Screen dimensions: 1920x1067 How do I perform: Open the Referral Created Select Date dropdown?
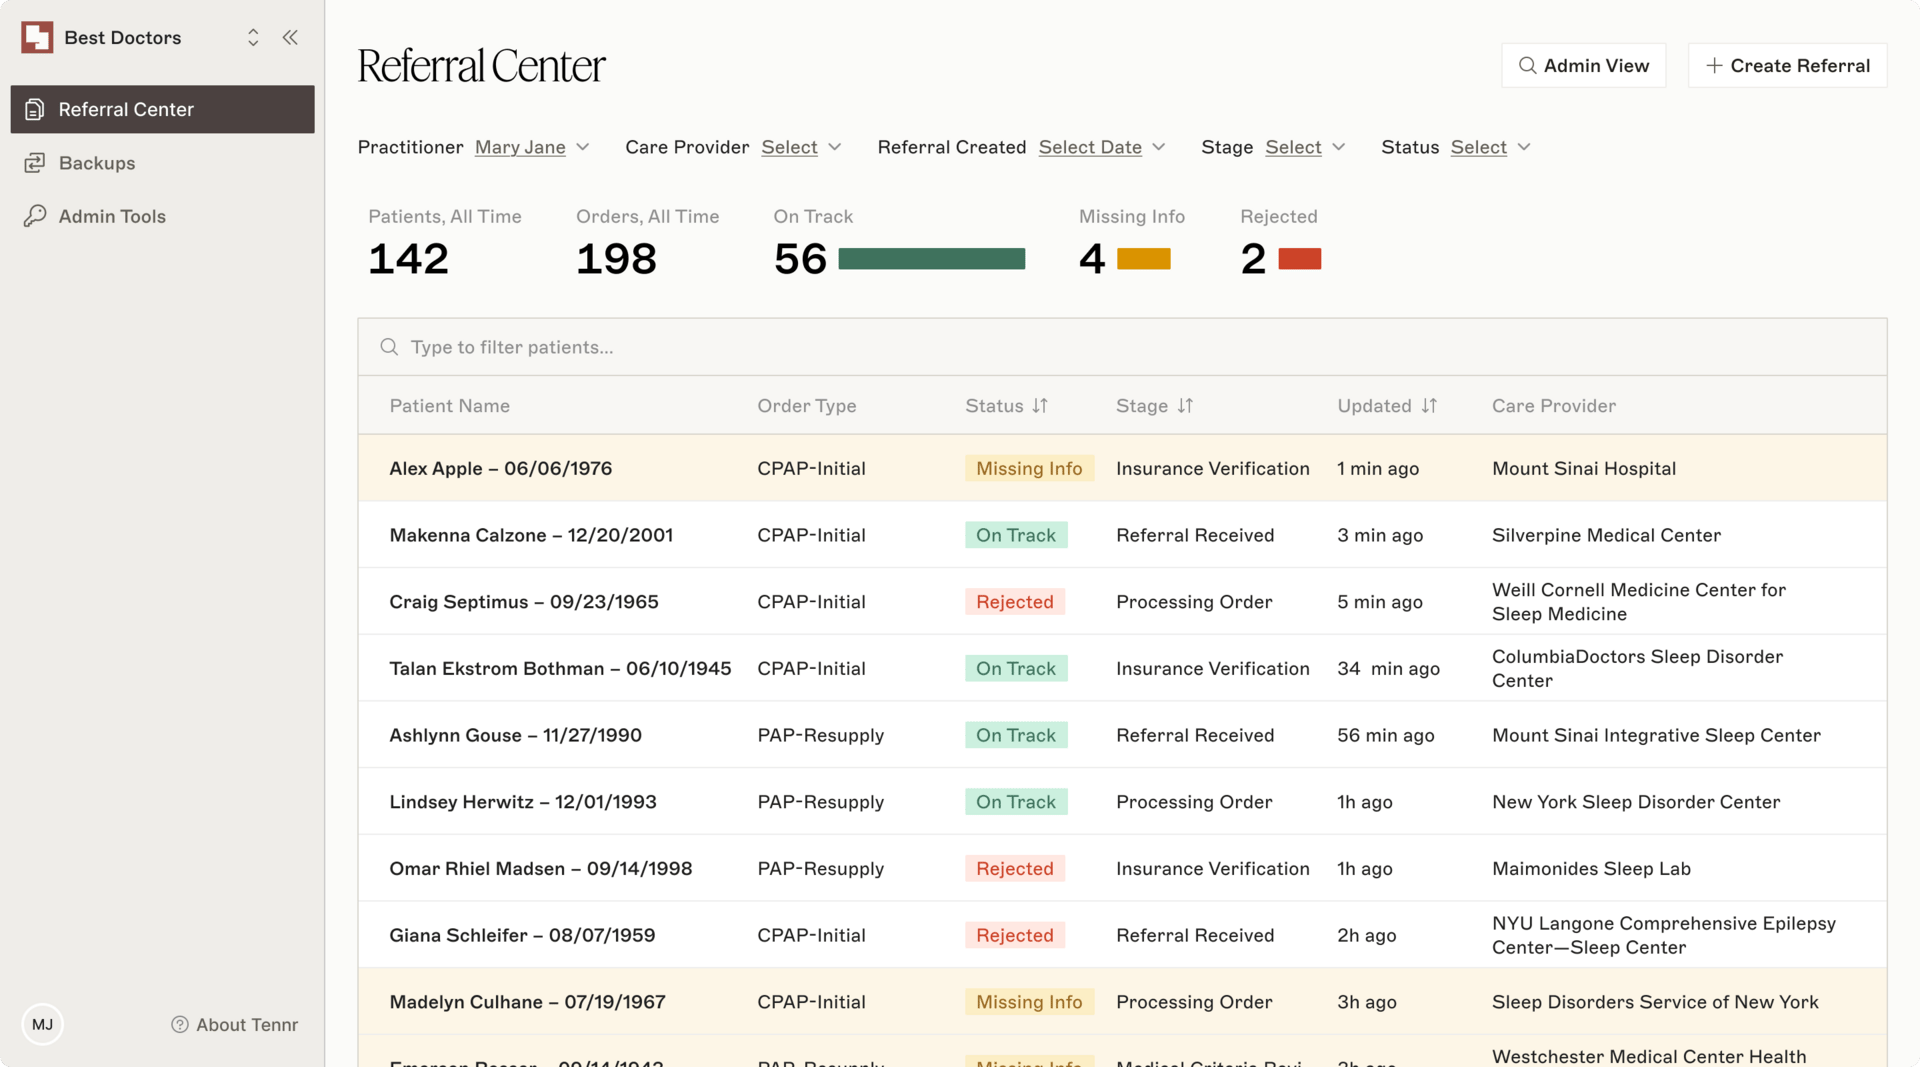click(x=1102, y=147)
